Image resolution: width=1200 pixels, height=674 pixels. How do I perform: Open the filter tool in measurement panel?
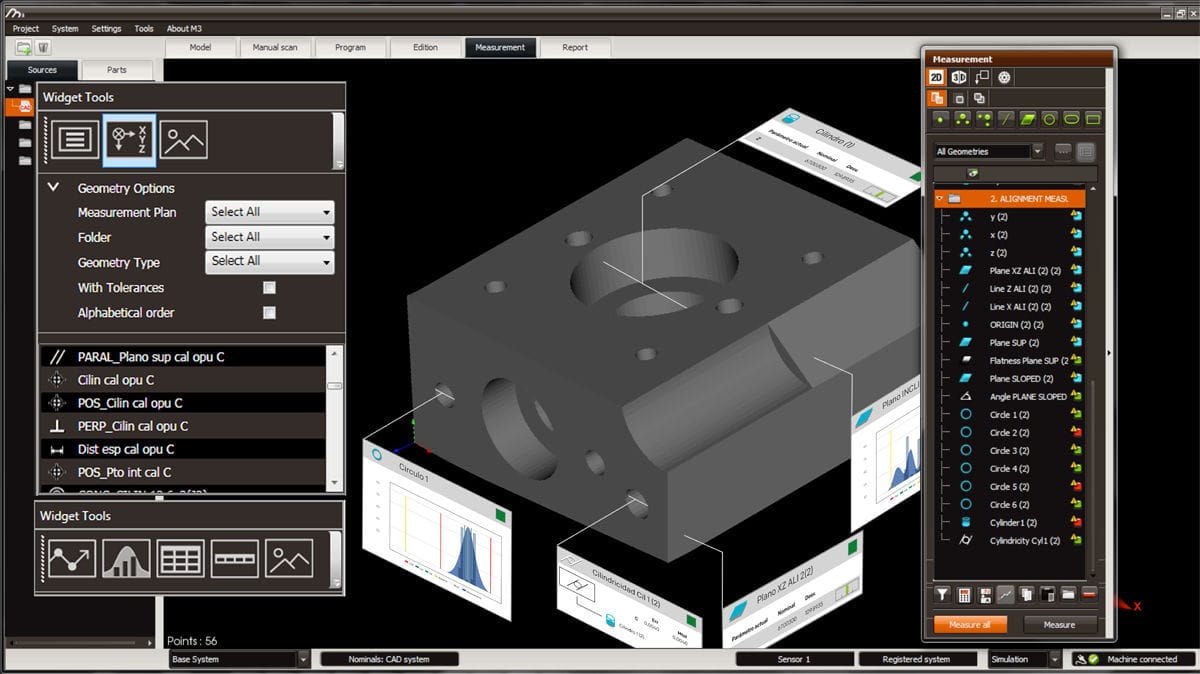[942, 595]
